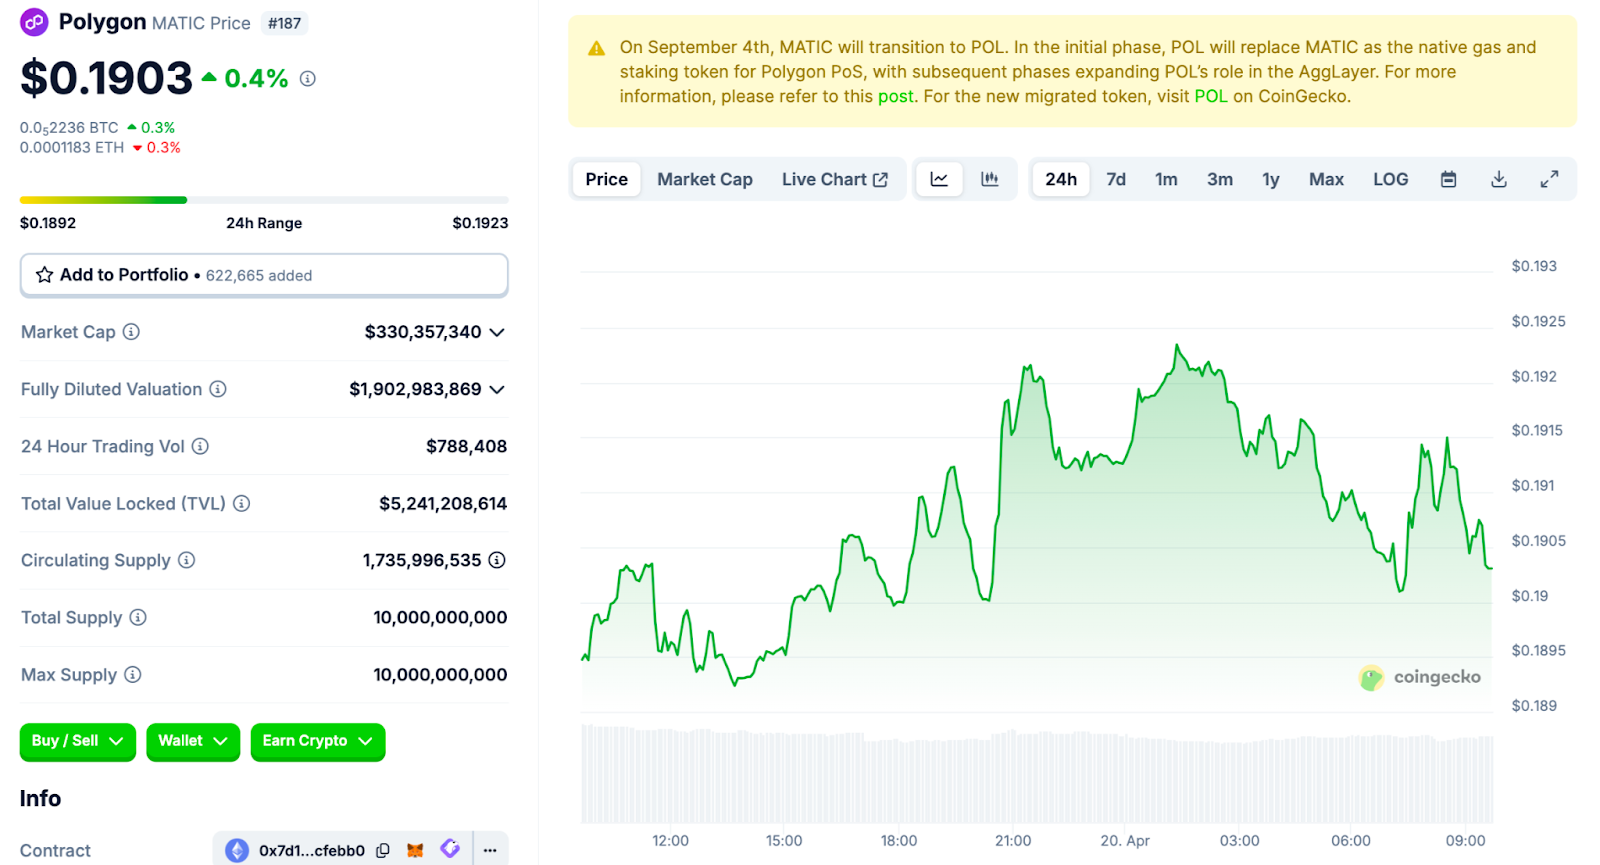Open the POL link in notice
The width and height of the screenshot is (1600, 865).
(x=1211, y=96)
